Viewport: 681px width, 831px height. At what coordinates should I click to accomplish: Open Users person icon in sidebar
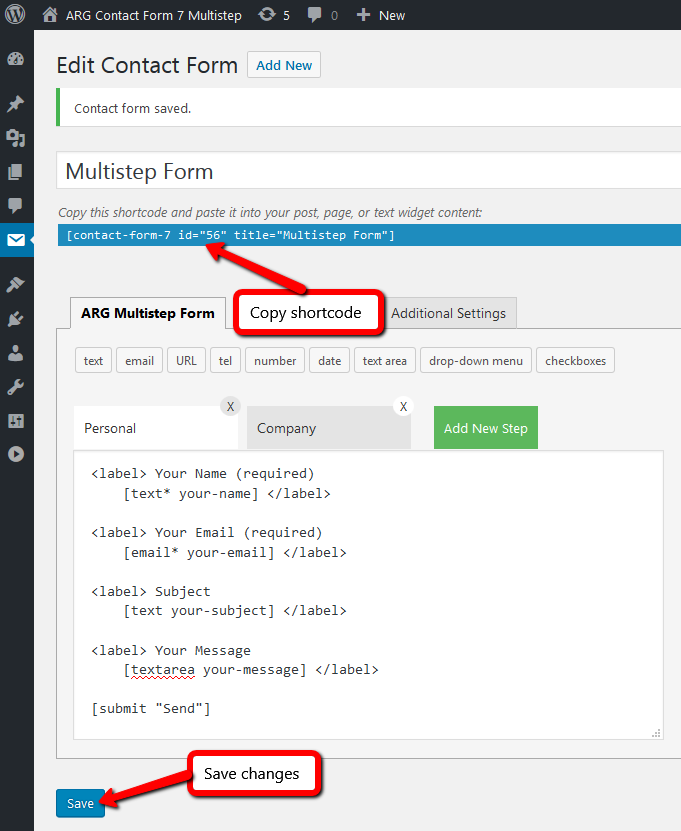point(16,353)
